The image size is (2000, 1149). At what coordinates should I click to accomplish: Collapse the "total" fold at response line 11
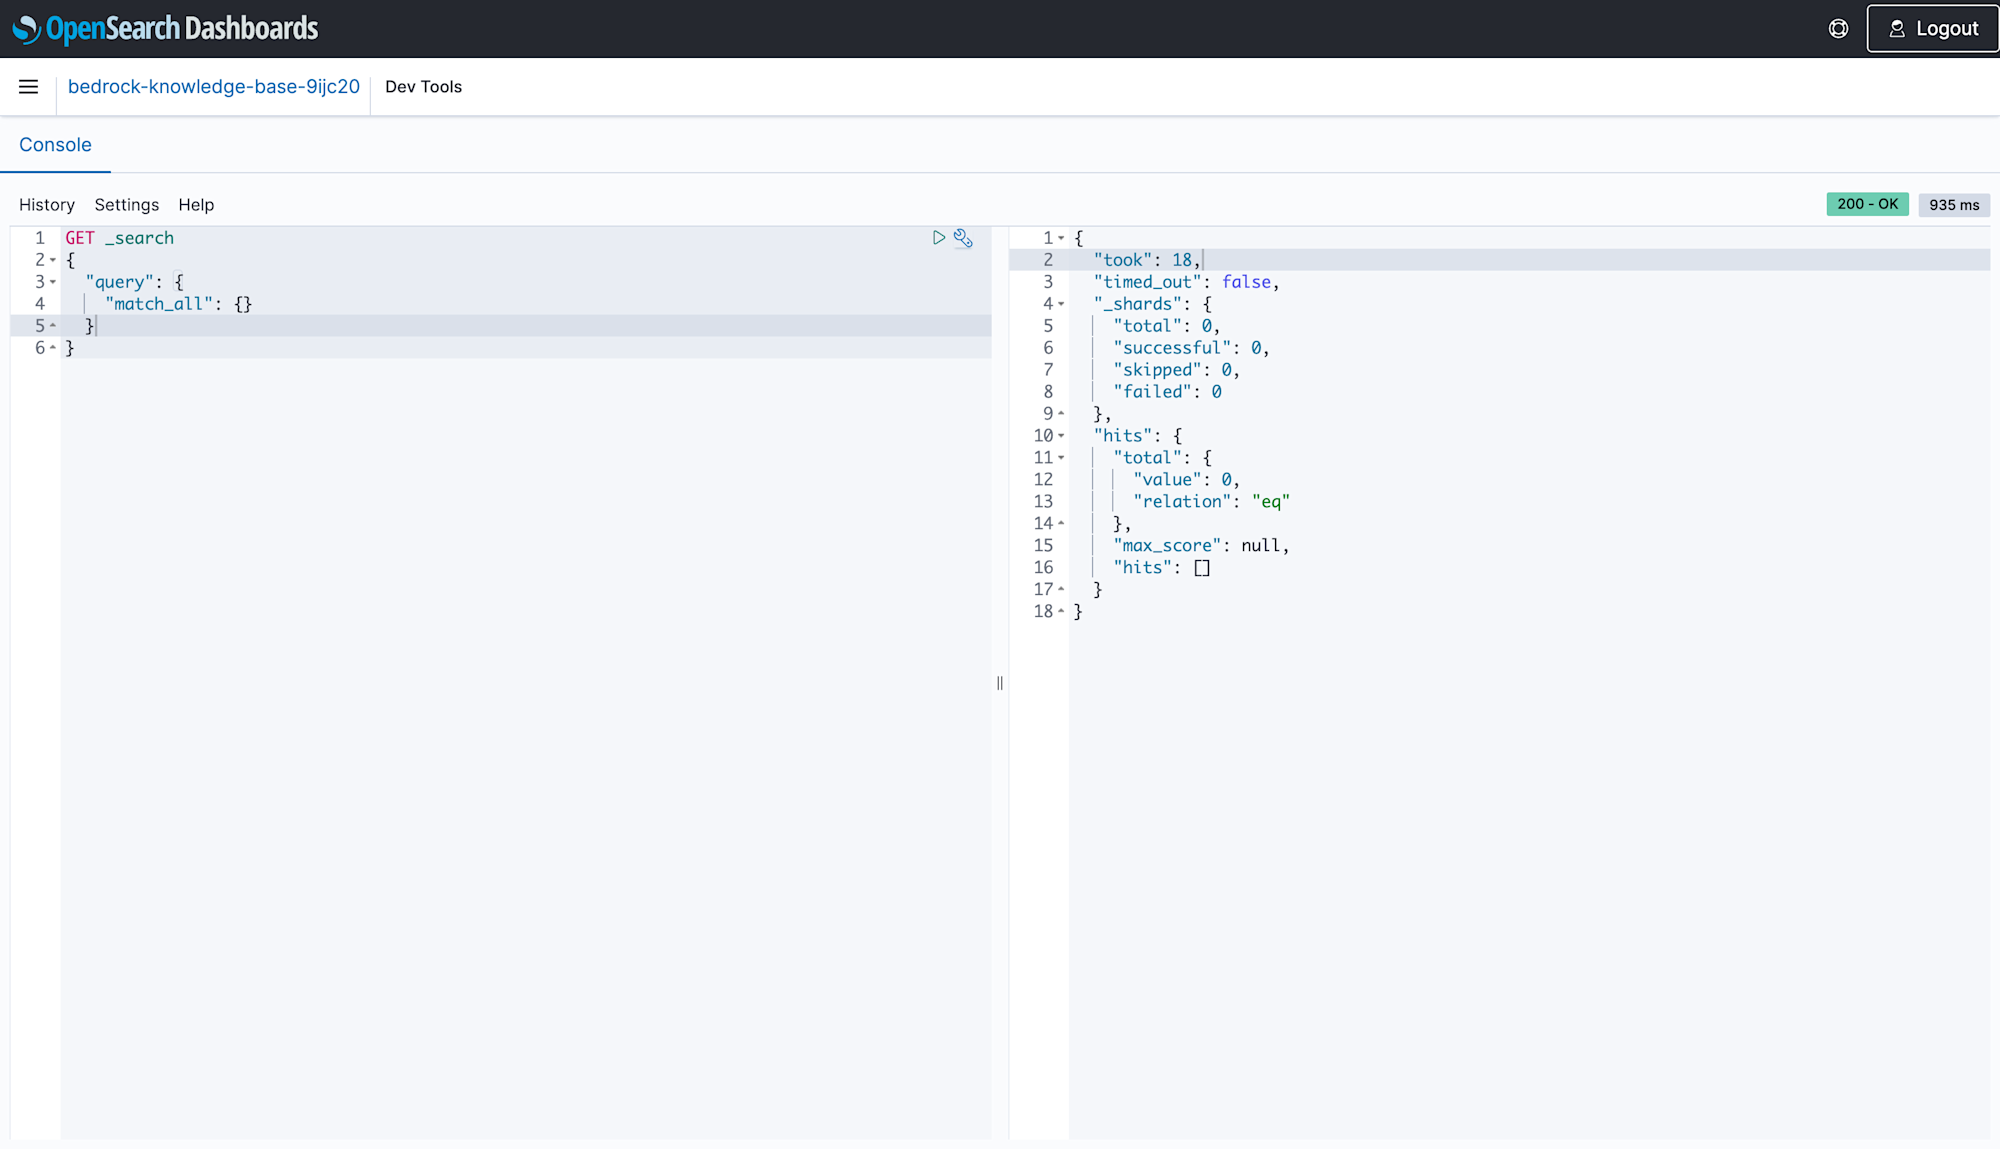pos(1061,458)
